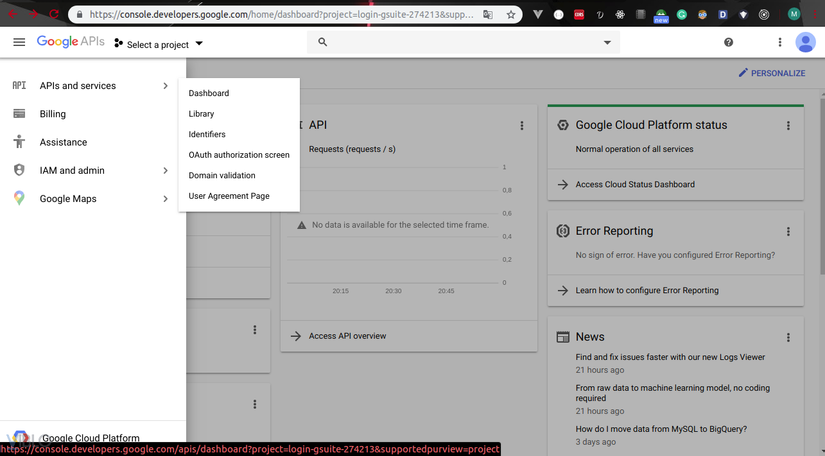Open Google Cloud Platform status card menu

(x=788, y=126)
